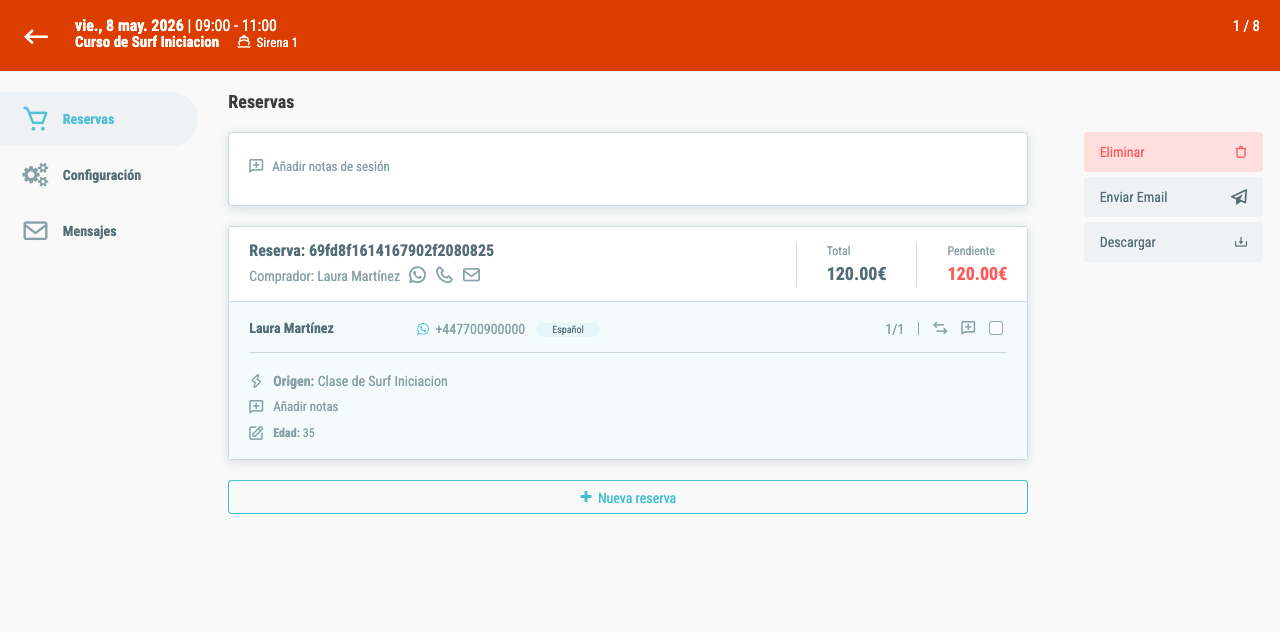
Task: Open Reservas in the sidebar
Action: coord(99,119)
